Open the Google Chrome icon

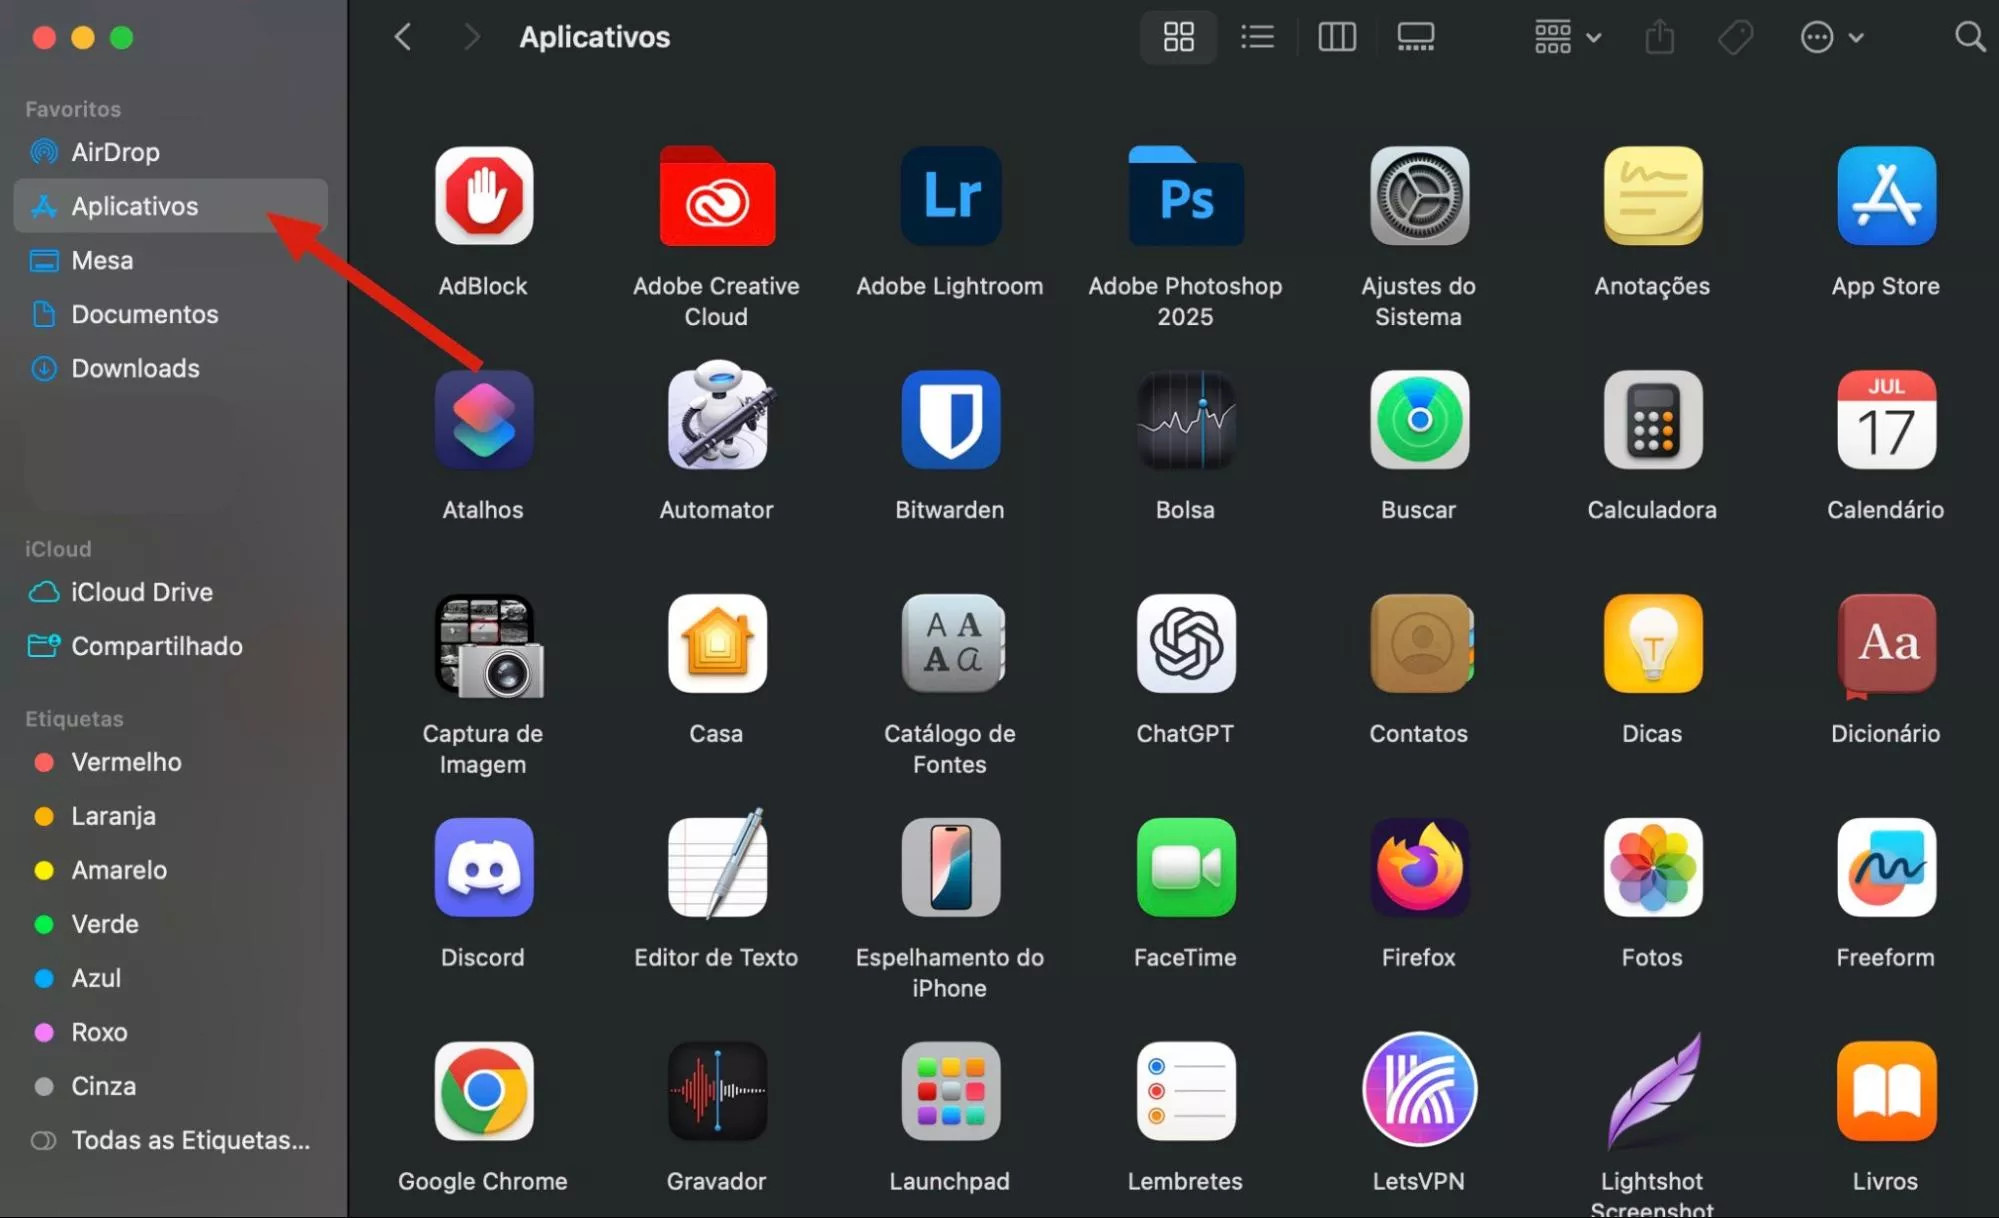(483, 1091)
